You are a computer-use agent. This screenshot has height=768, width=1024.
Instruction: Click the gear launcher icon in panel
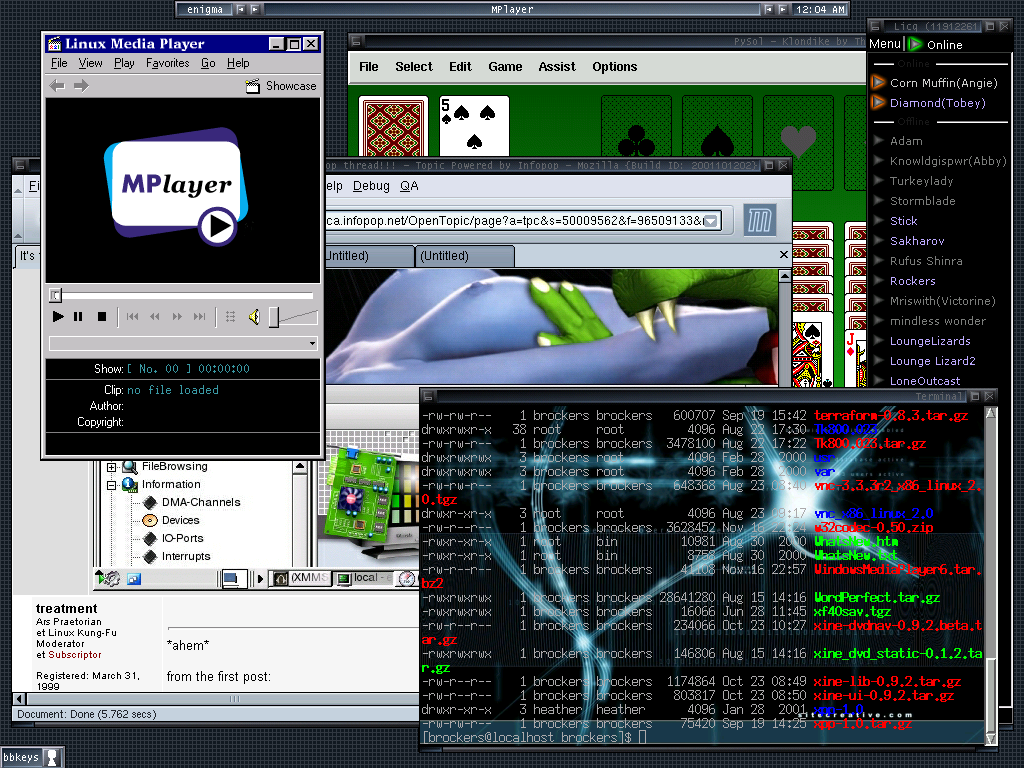coord(108,578)
